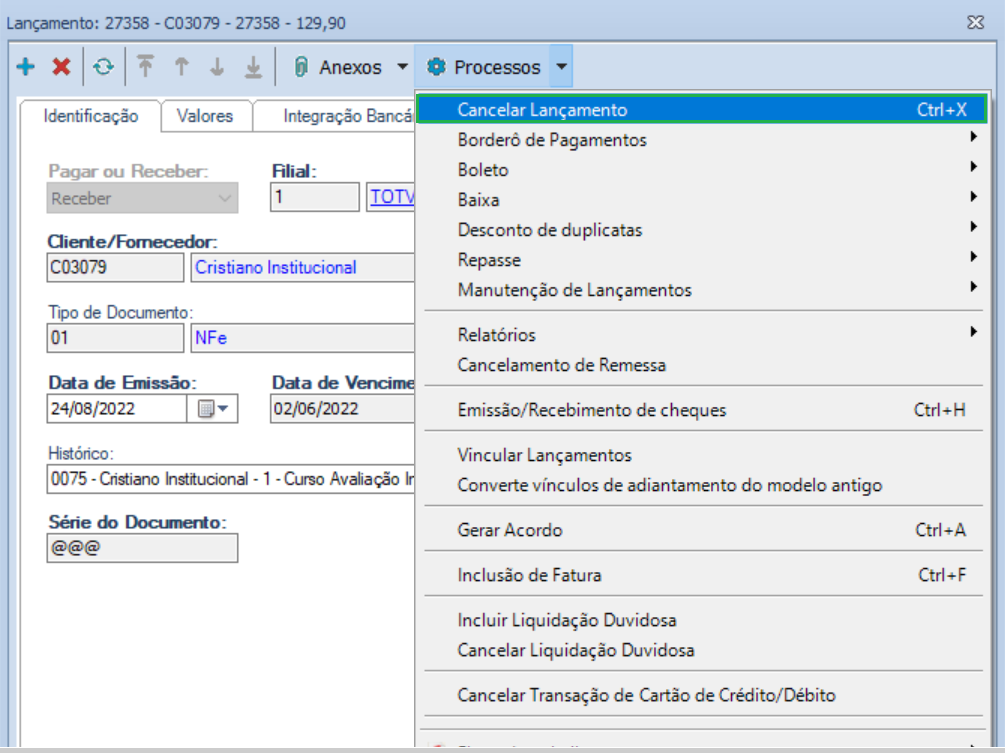Switch to the Identificação tab
This screenshot has width=1005, height=753.
pyautogui.click(x=90, y=116)
